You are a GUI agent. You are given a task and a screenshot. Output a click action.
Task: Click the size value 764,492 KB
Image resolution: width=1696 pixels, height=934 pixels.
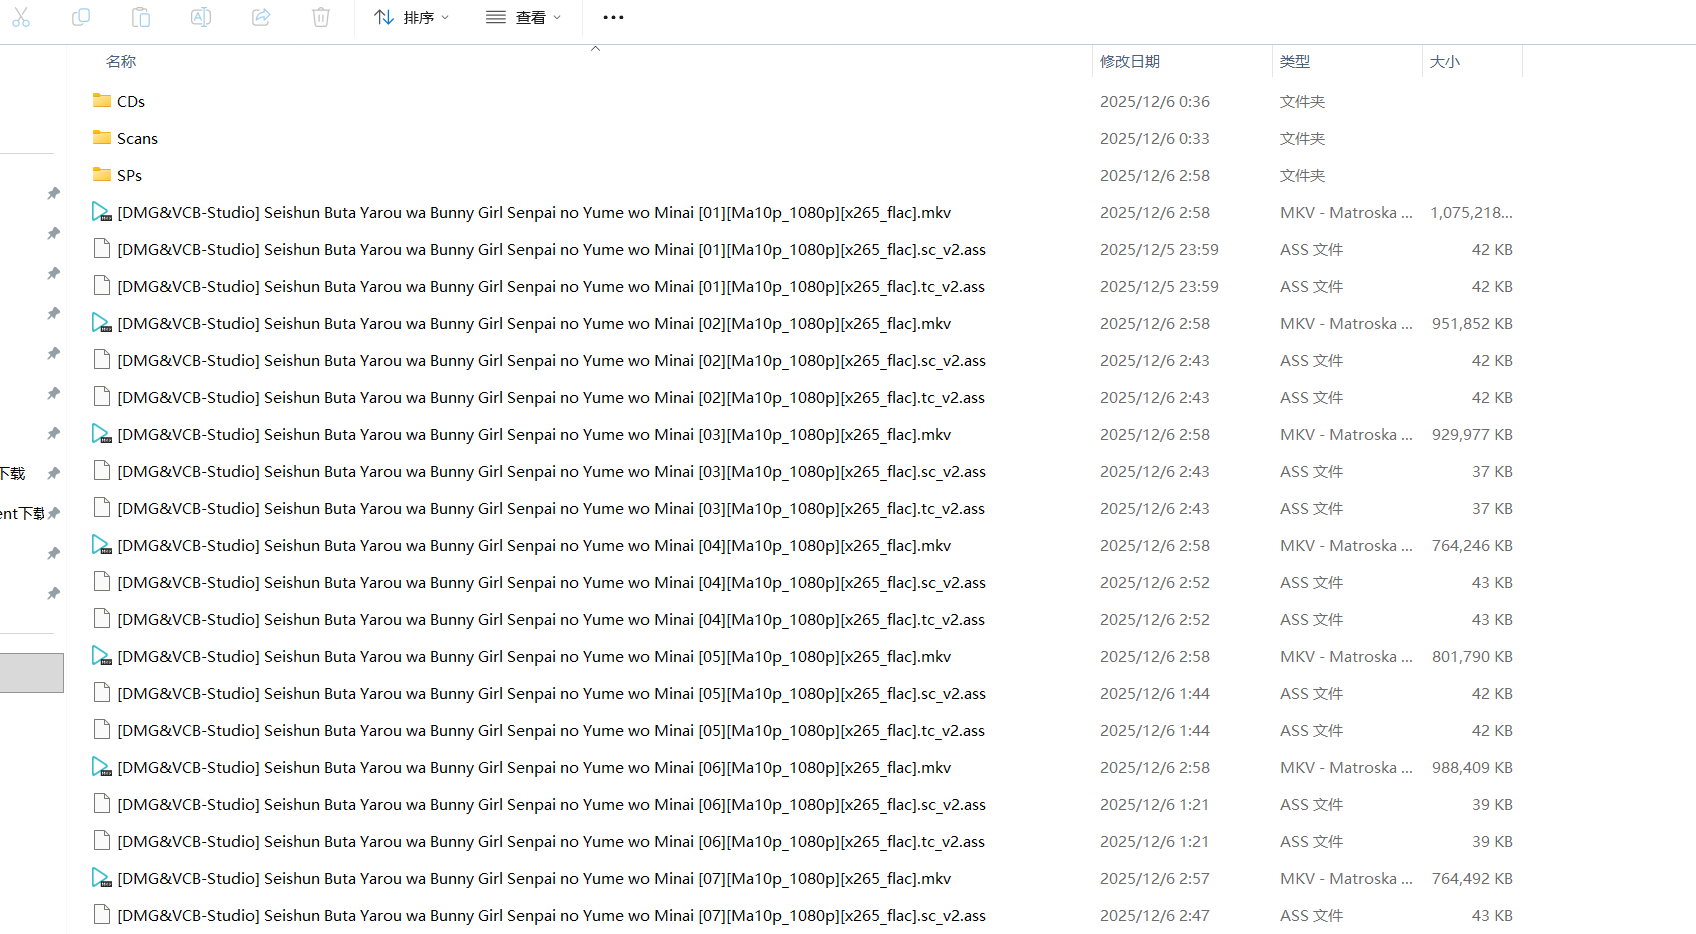1472,878
